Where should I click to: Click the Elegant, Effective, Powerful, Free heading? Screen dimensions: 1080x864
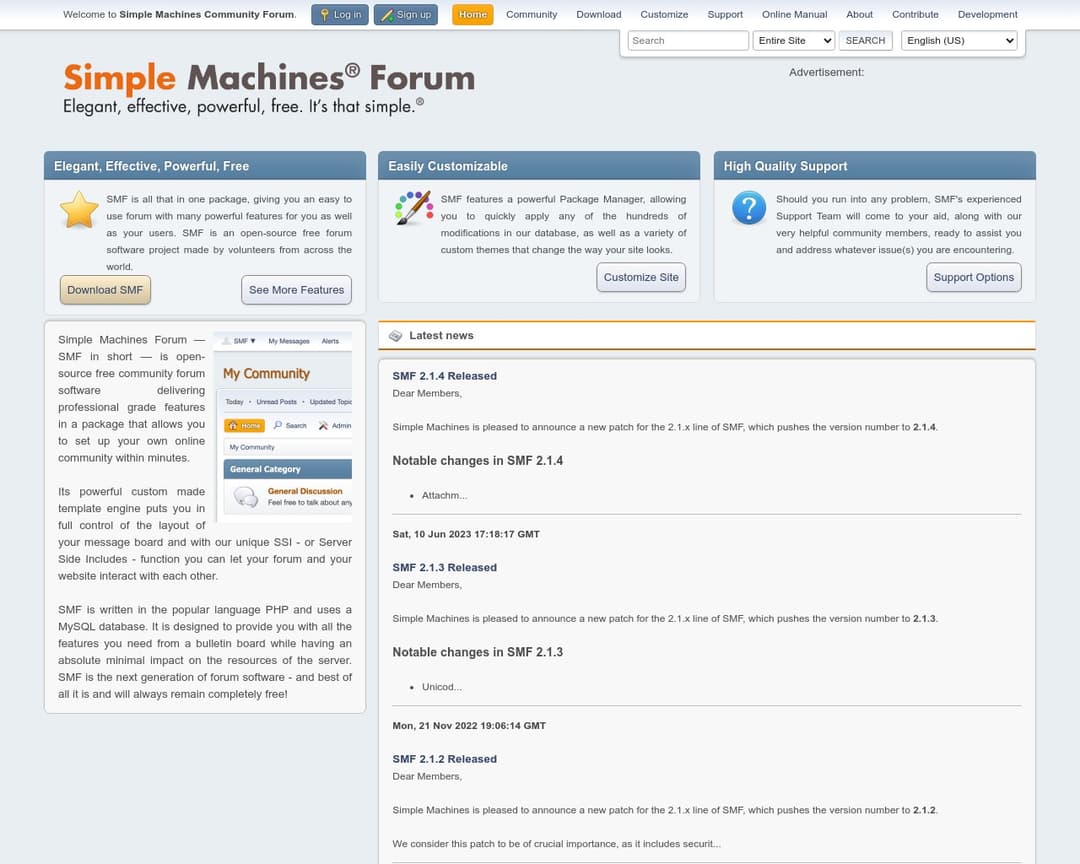point(152,166)
